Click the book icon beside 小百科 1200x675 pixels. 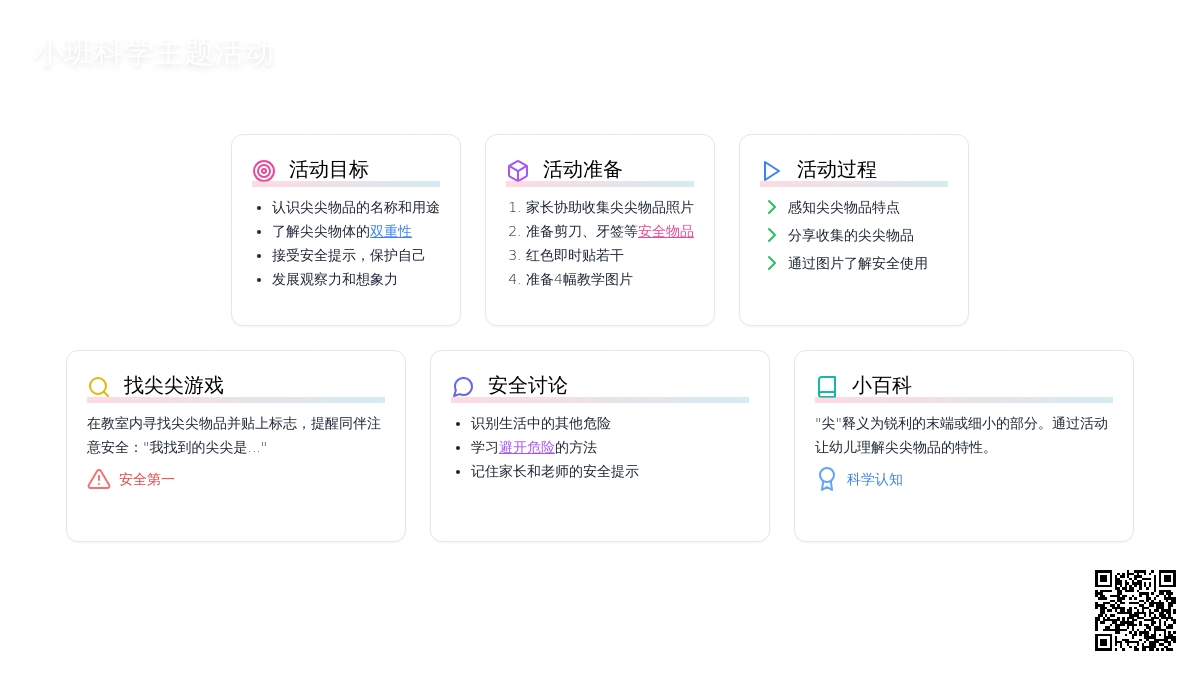click(827, 387)
